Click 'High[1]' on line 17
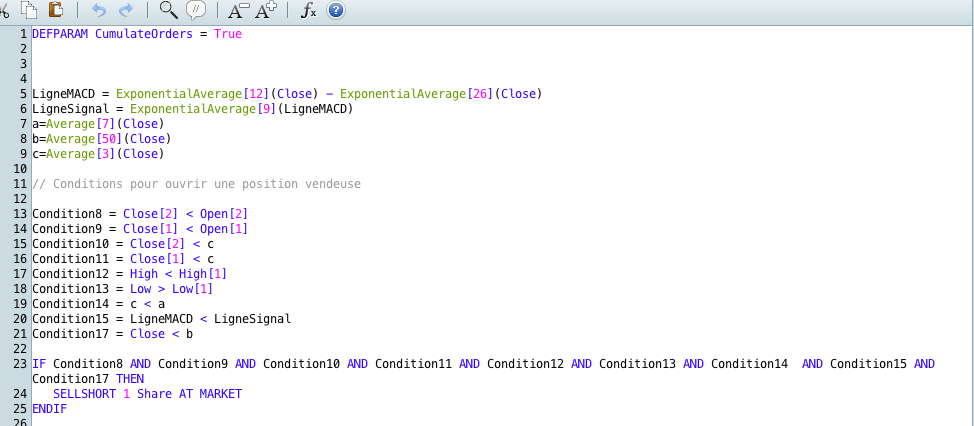This screenshot has width=974, height=426. click(x=203, y=274)
